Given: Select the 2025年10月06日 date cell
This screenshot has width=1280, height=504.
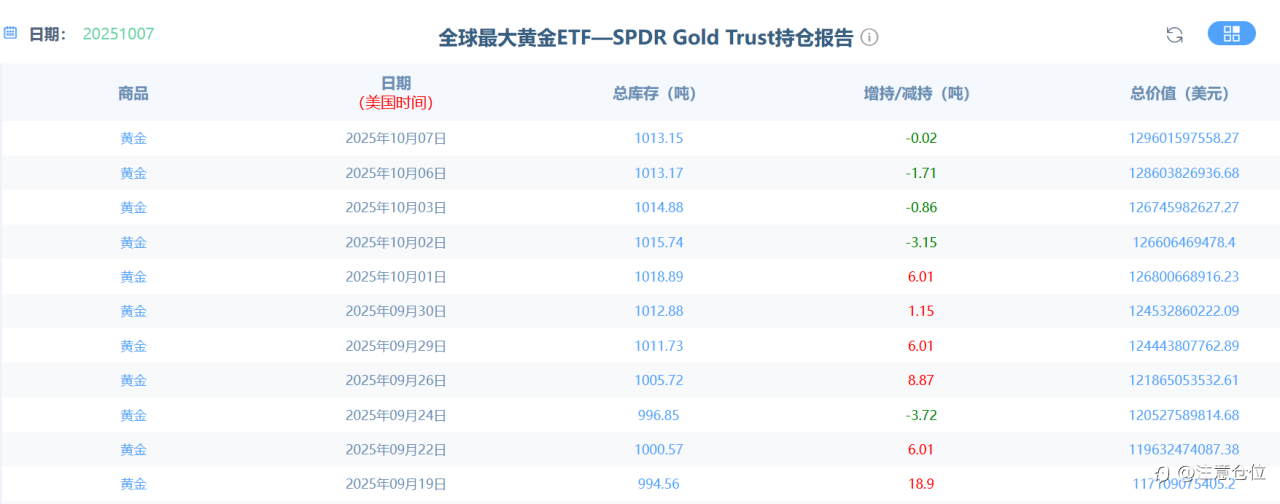Looking at the screenshot, I should pyautogui.click(x=396, y=173).
